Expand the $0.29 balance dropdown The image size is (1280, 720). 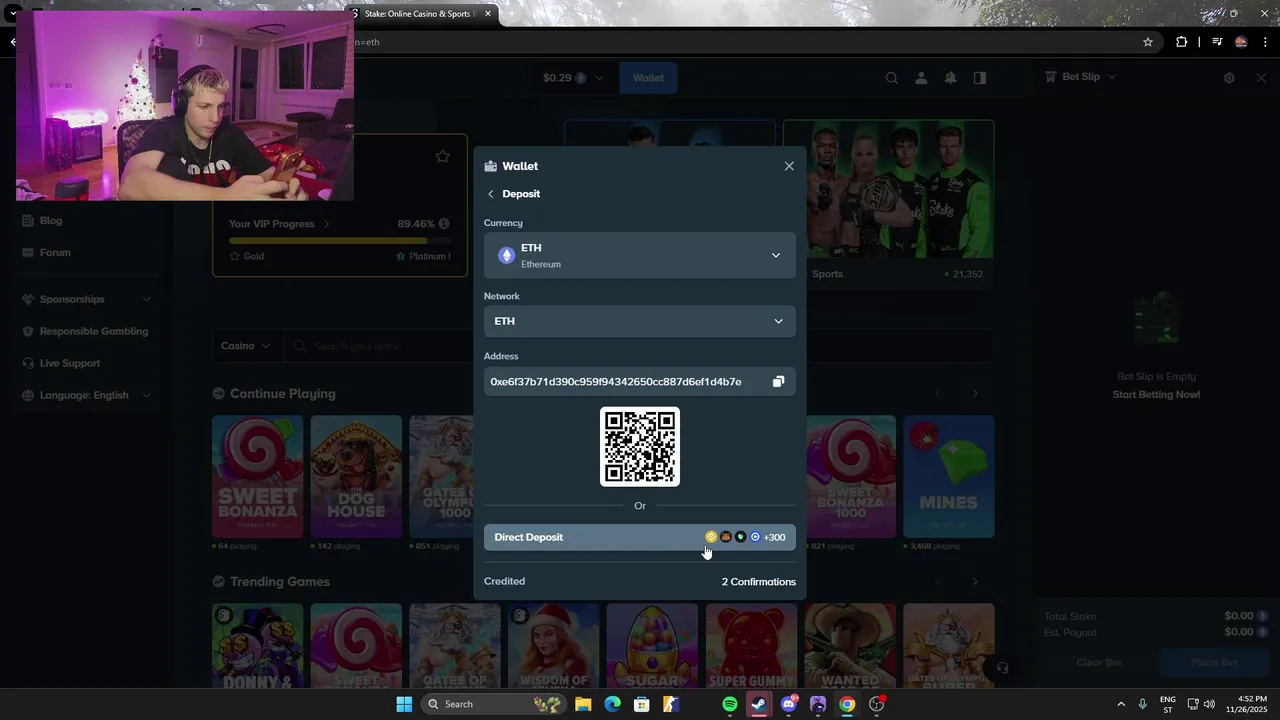click(x=573, y=78)
